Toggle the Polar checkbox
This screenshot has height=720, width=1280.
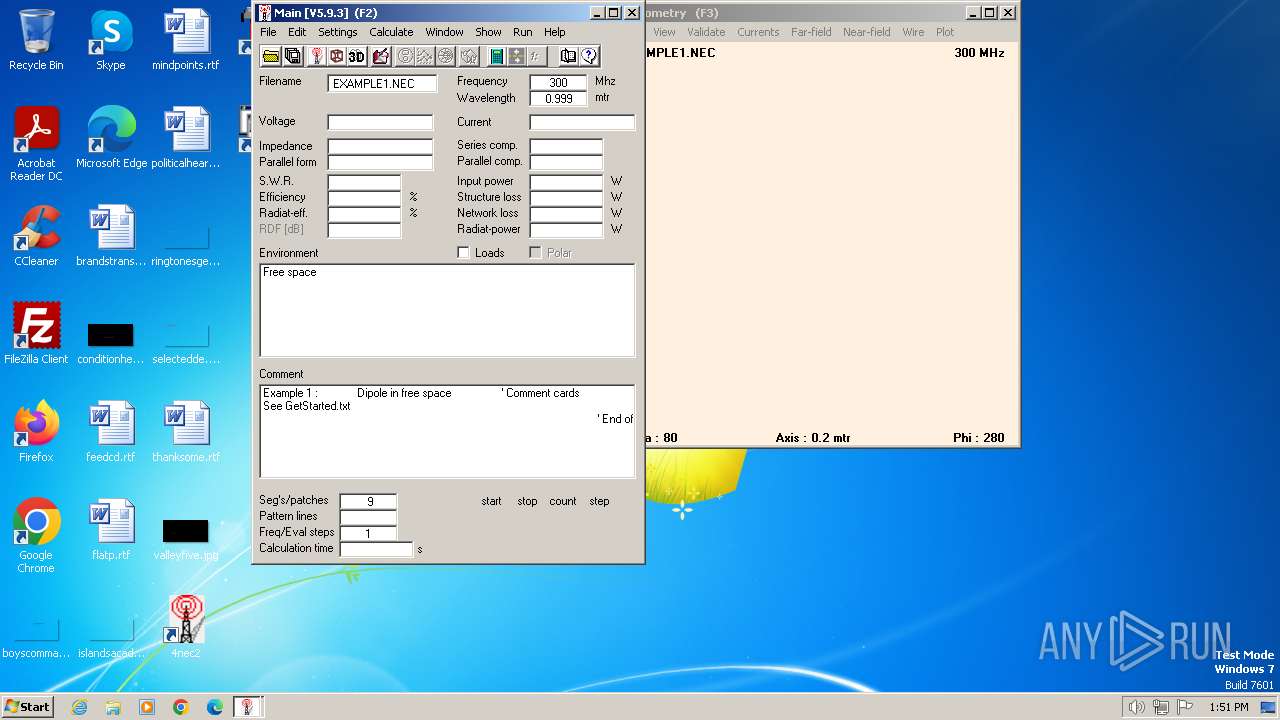pos(536,253)
